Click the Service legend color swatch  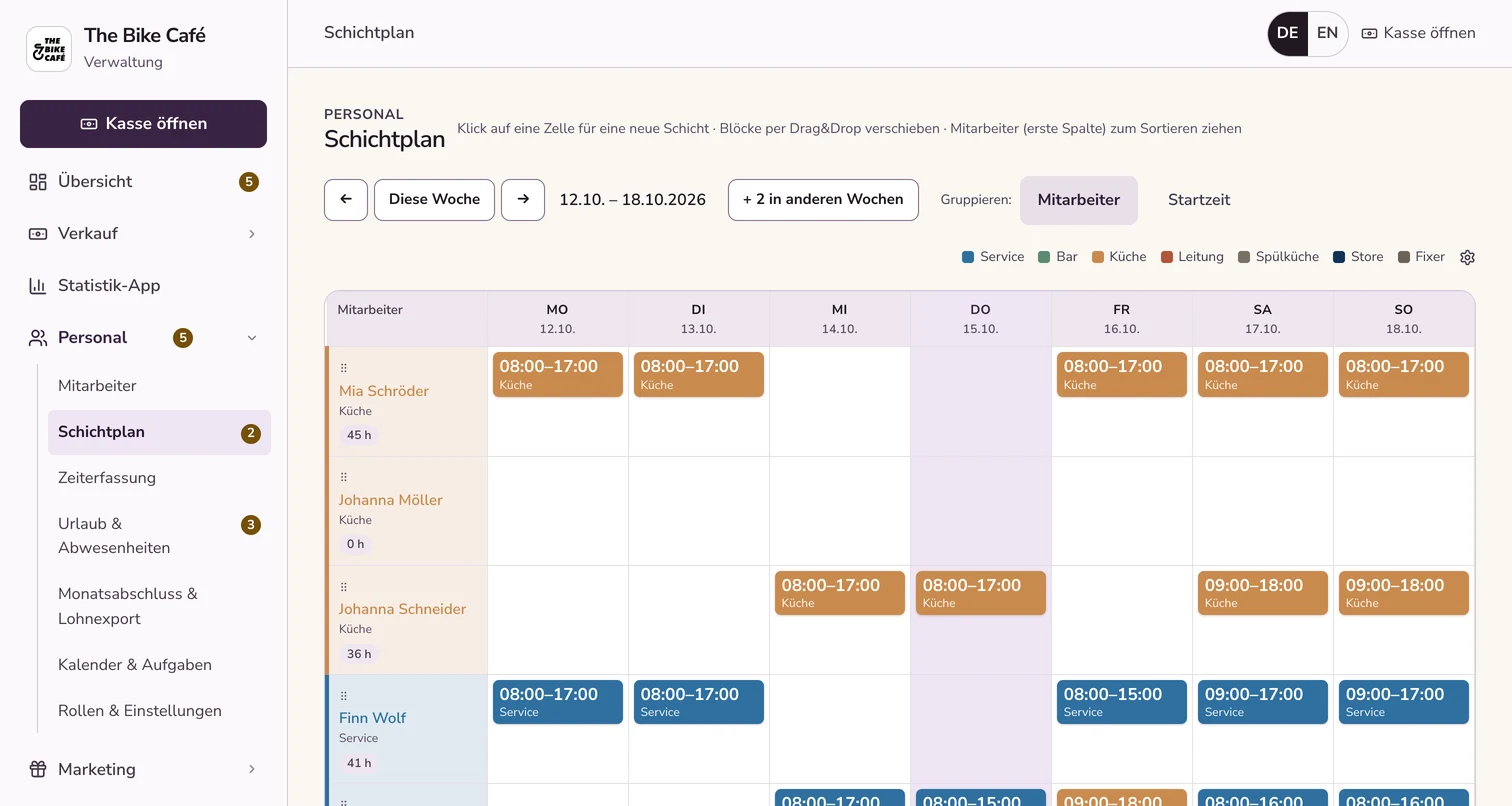point(968,257)
